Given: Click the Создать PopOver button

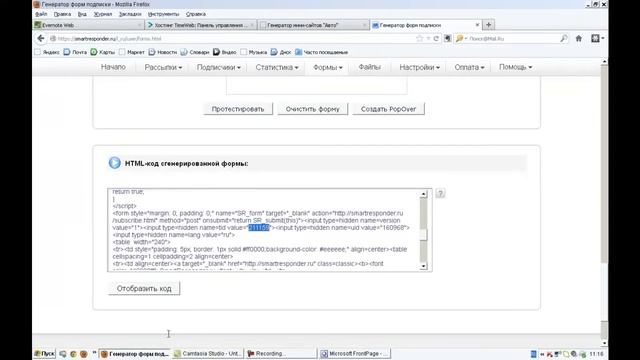Looking at the screenshot, I should 388,109.
